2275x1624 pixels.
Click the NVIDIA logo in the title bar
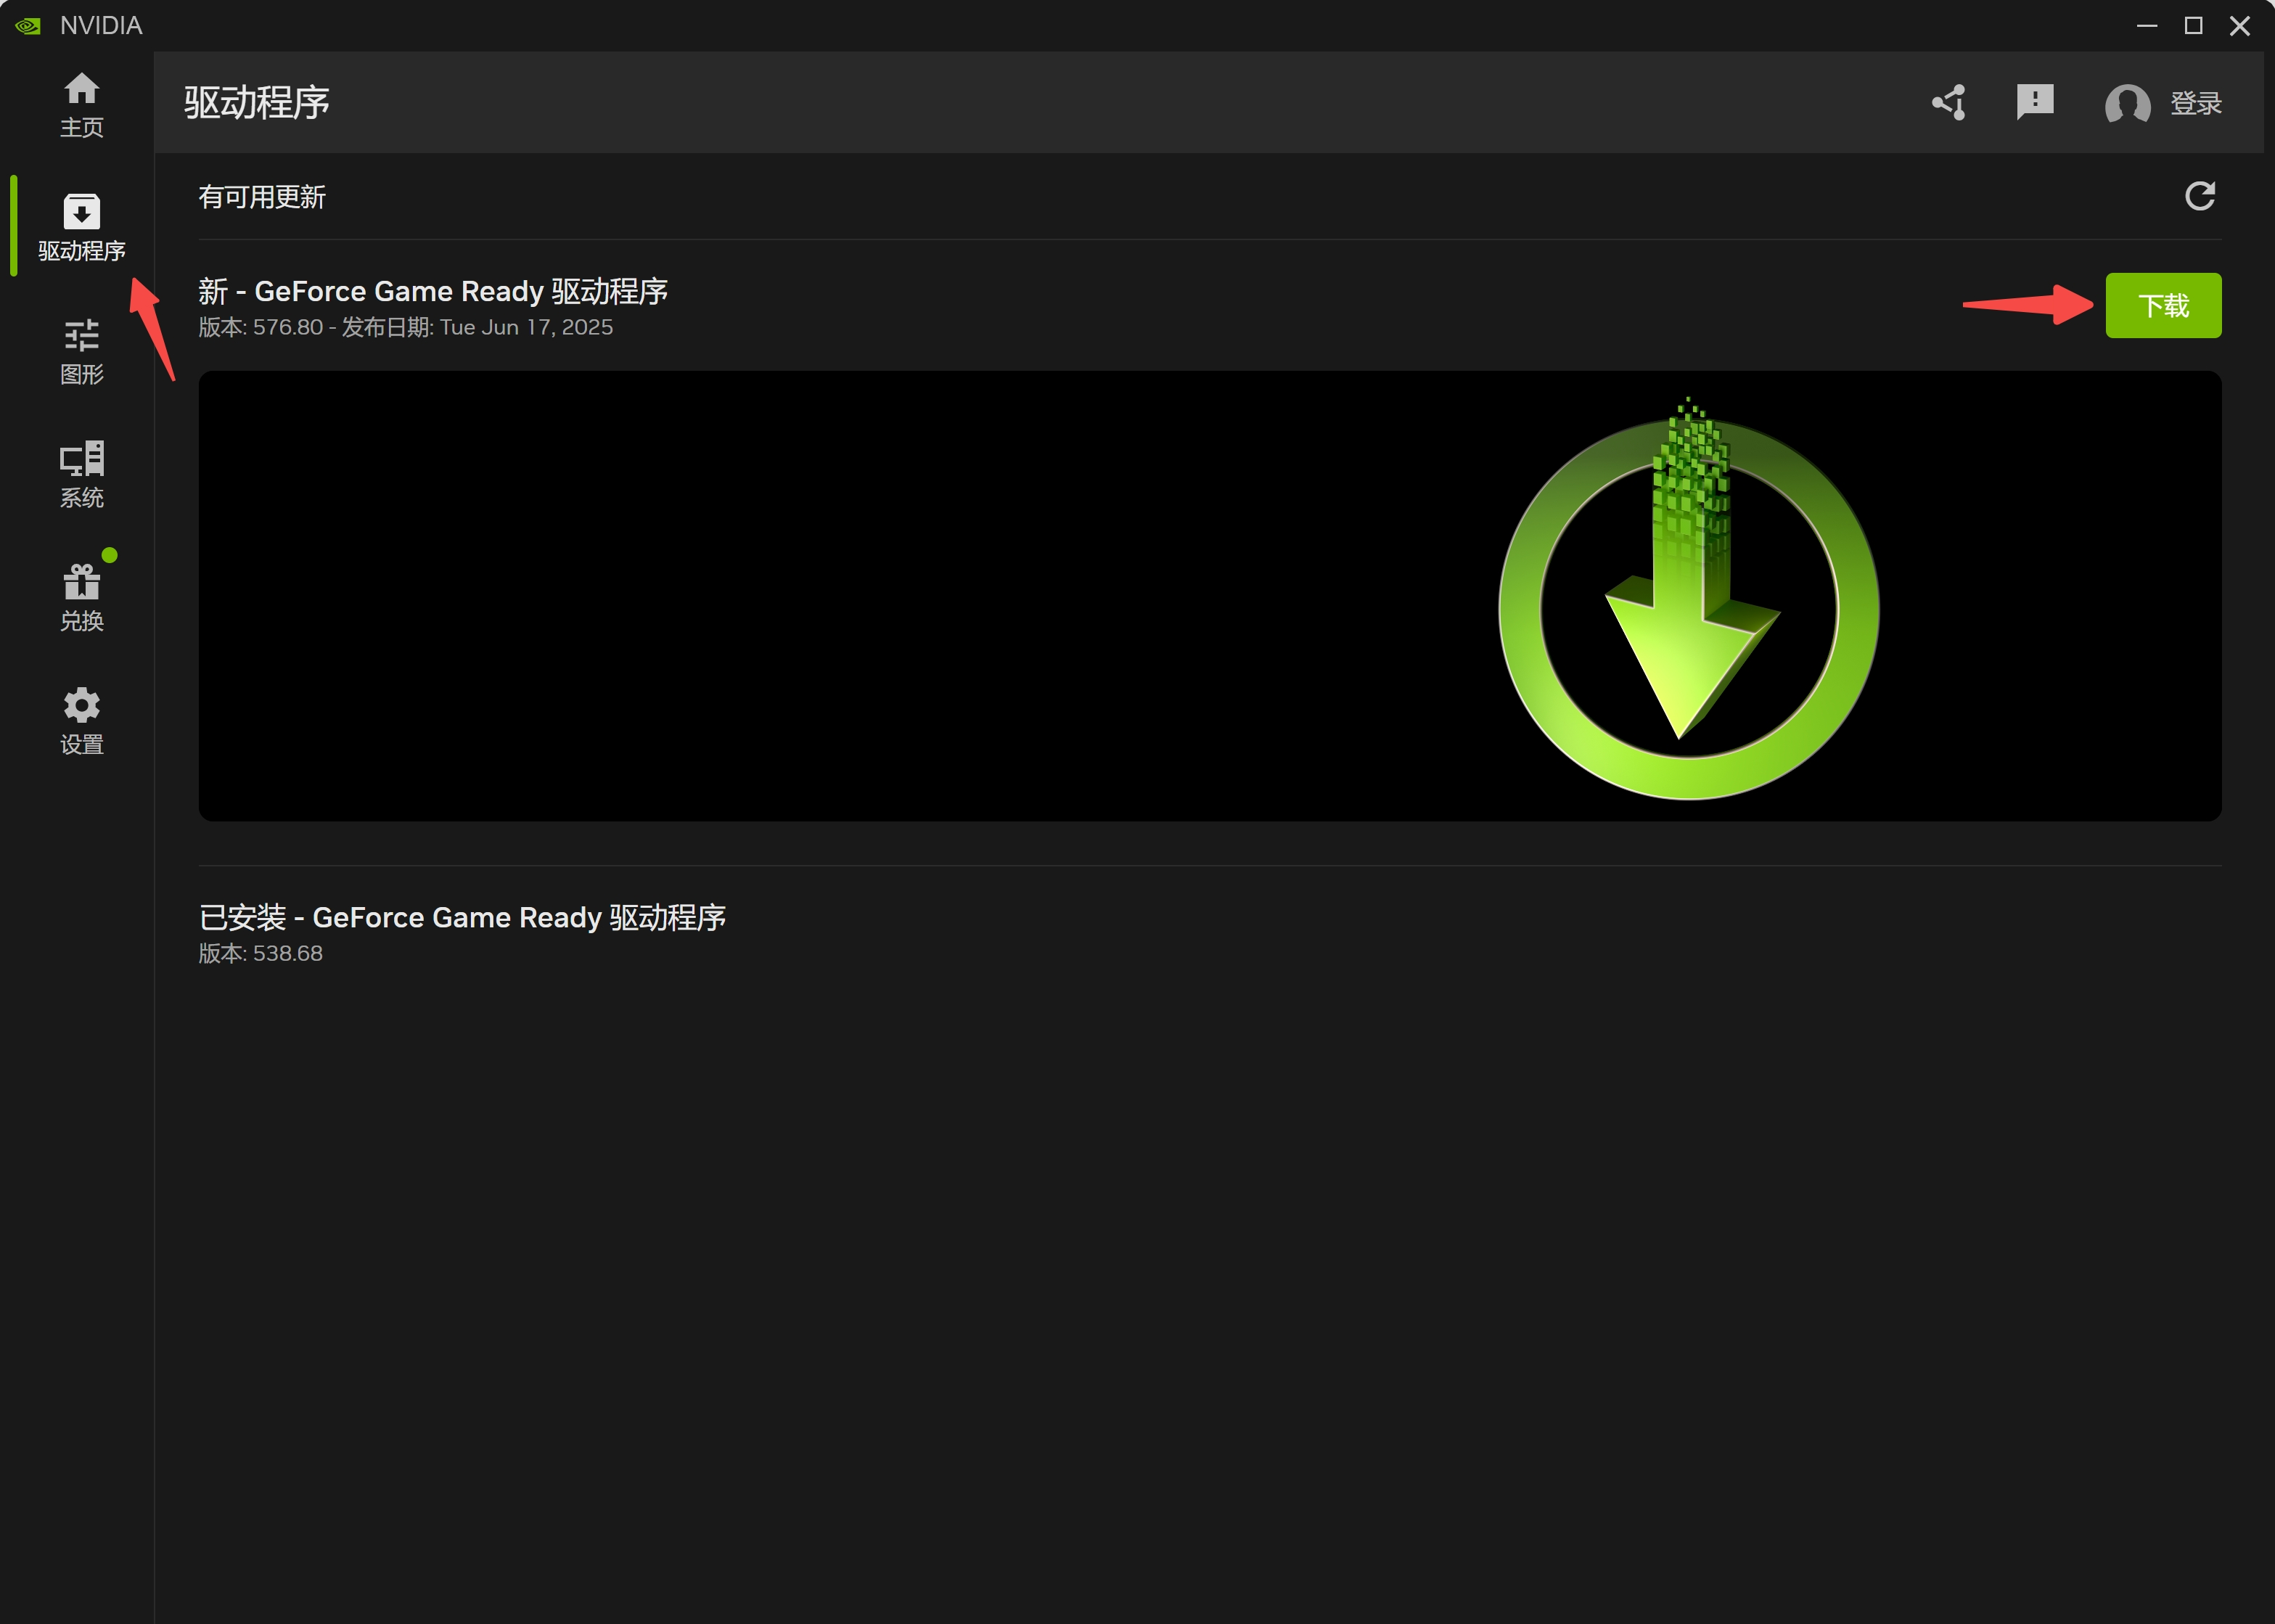(x=28, y=26)
